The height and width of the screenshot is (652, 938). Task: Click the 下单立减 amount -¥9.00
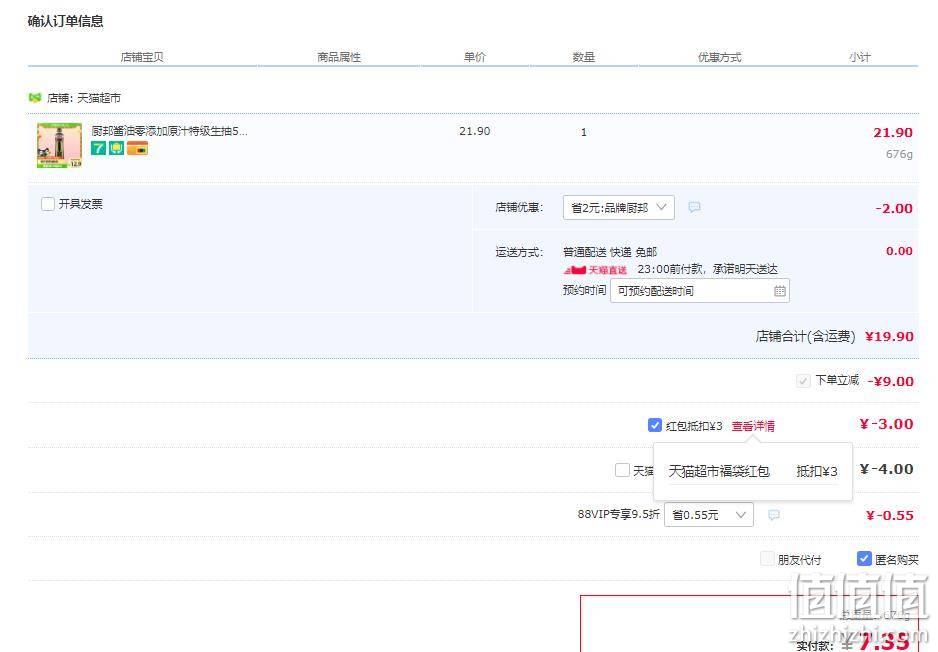point(890,381)
